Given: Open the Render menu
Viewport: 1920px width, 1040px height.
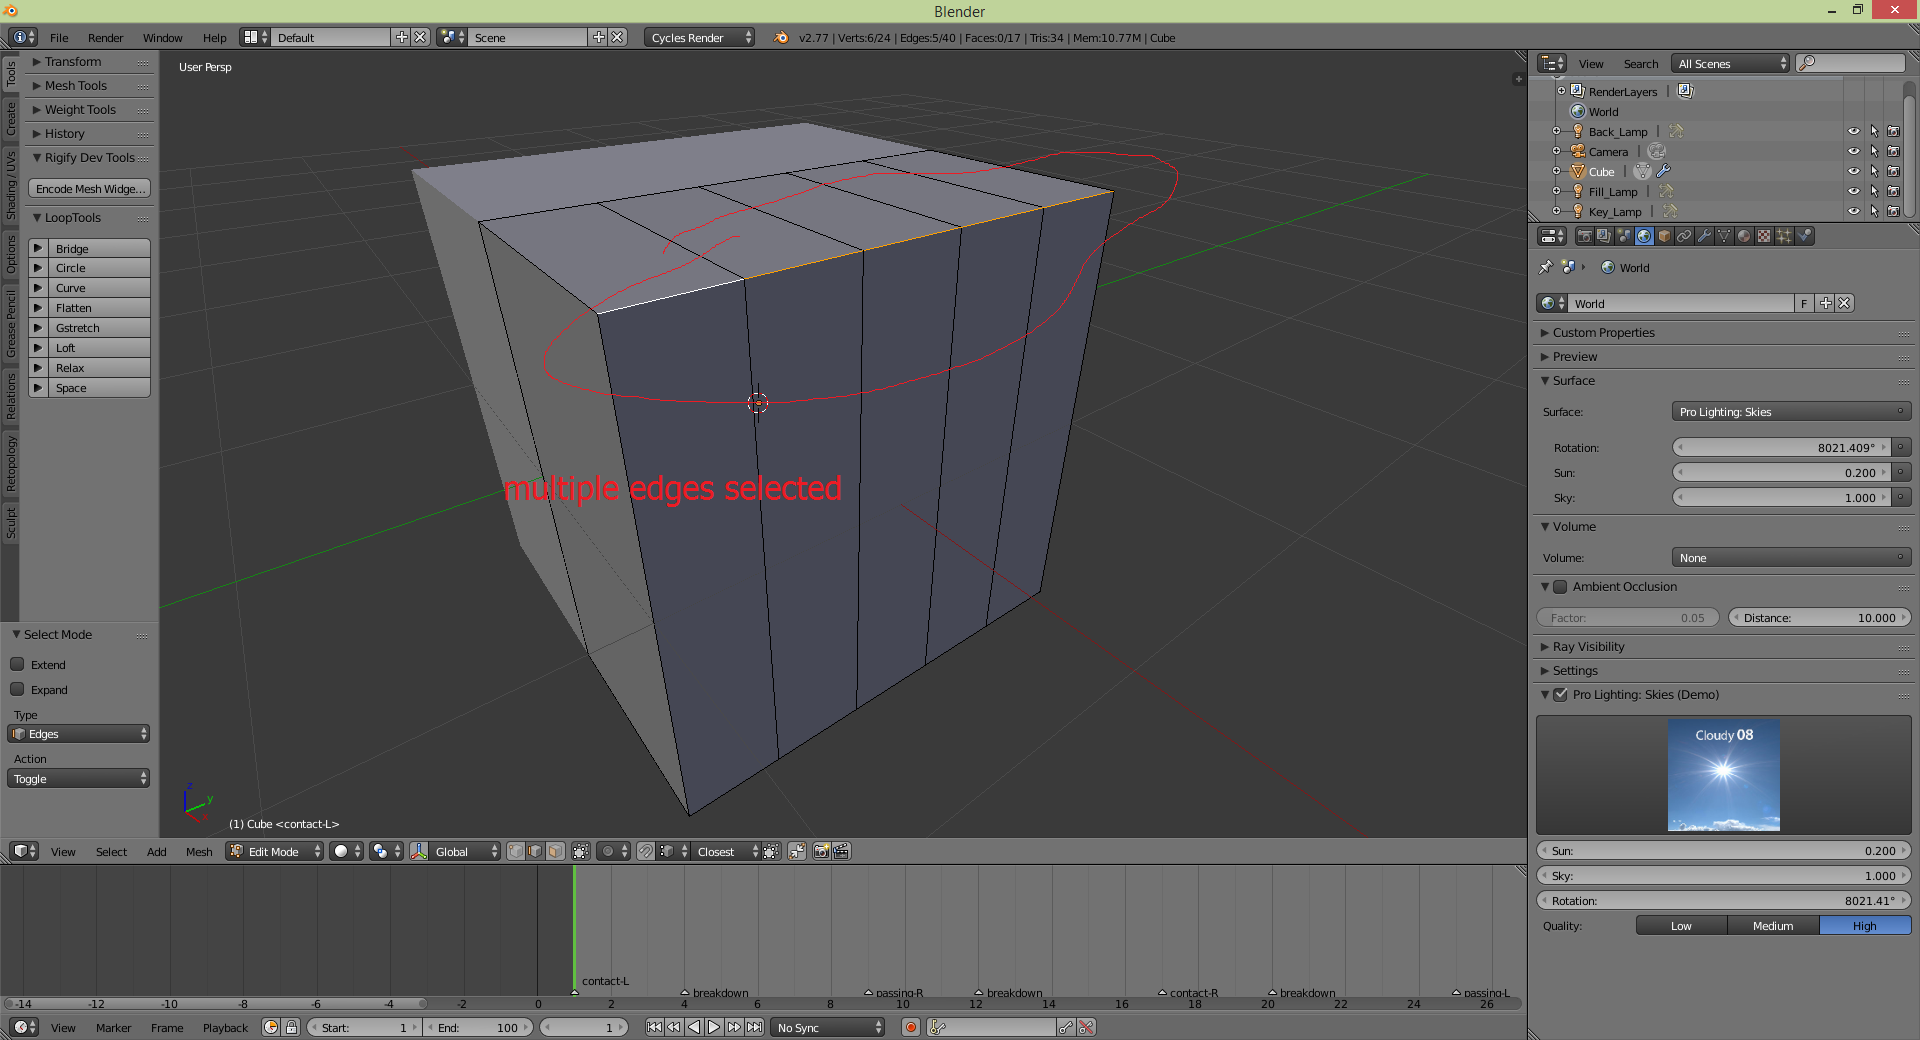Looking at the screenshot, I should click(105, 37).
